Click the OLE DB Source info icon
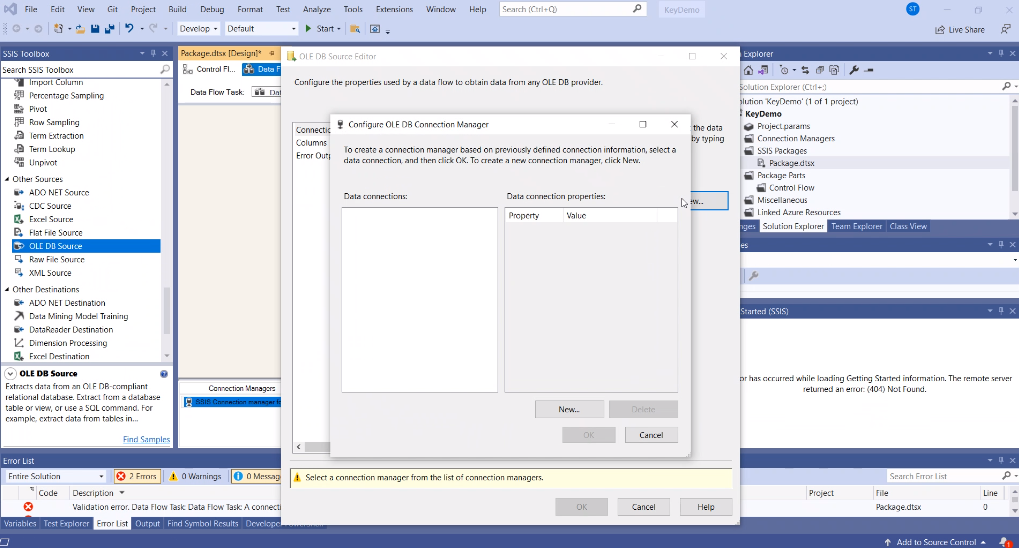Viewport: 1019px width, 548px height. [x=164, y=374]
